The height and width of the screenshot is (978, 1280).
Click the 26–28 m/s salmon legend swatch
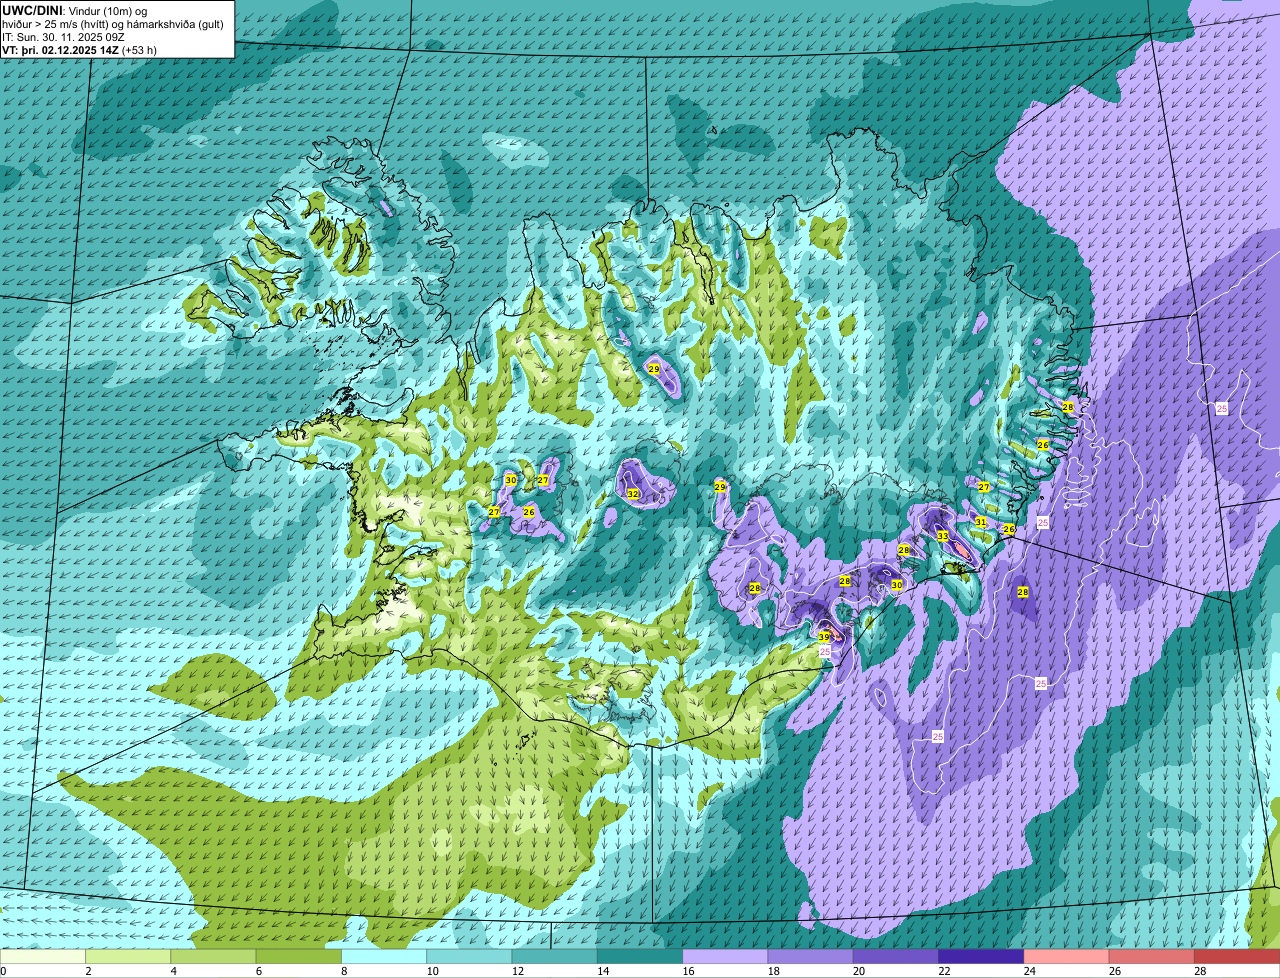[x=1152, y=956]
